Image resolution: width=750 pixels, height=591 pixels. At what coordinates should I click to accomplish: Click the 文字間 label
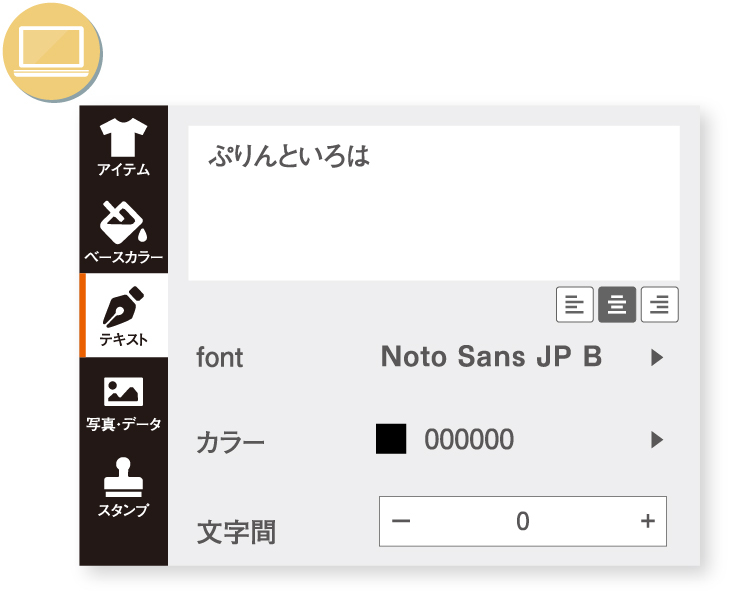tap(236, 532)
